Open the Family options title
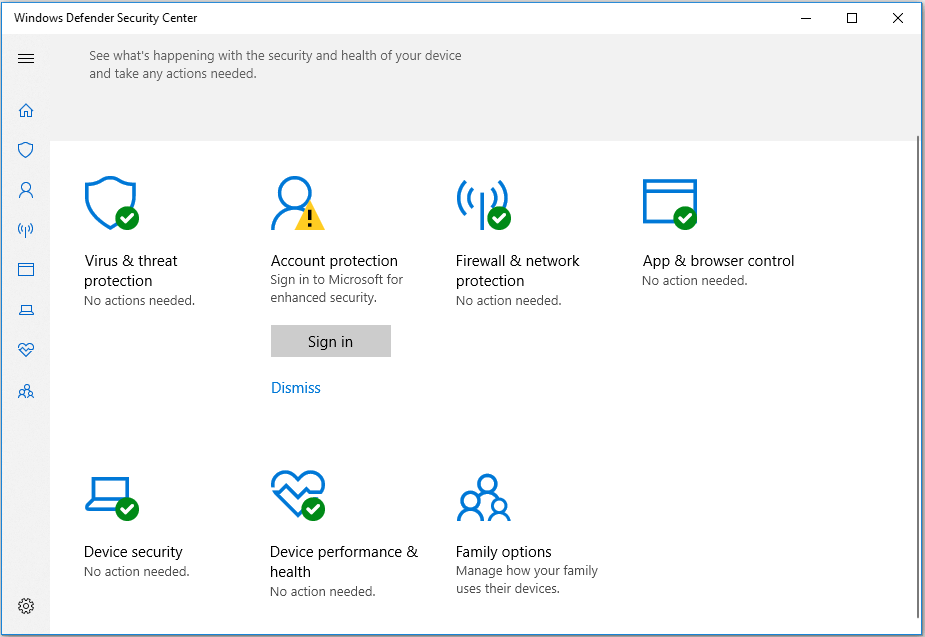 (x=504, y=551)
